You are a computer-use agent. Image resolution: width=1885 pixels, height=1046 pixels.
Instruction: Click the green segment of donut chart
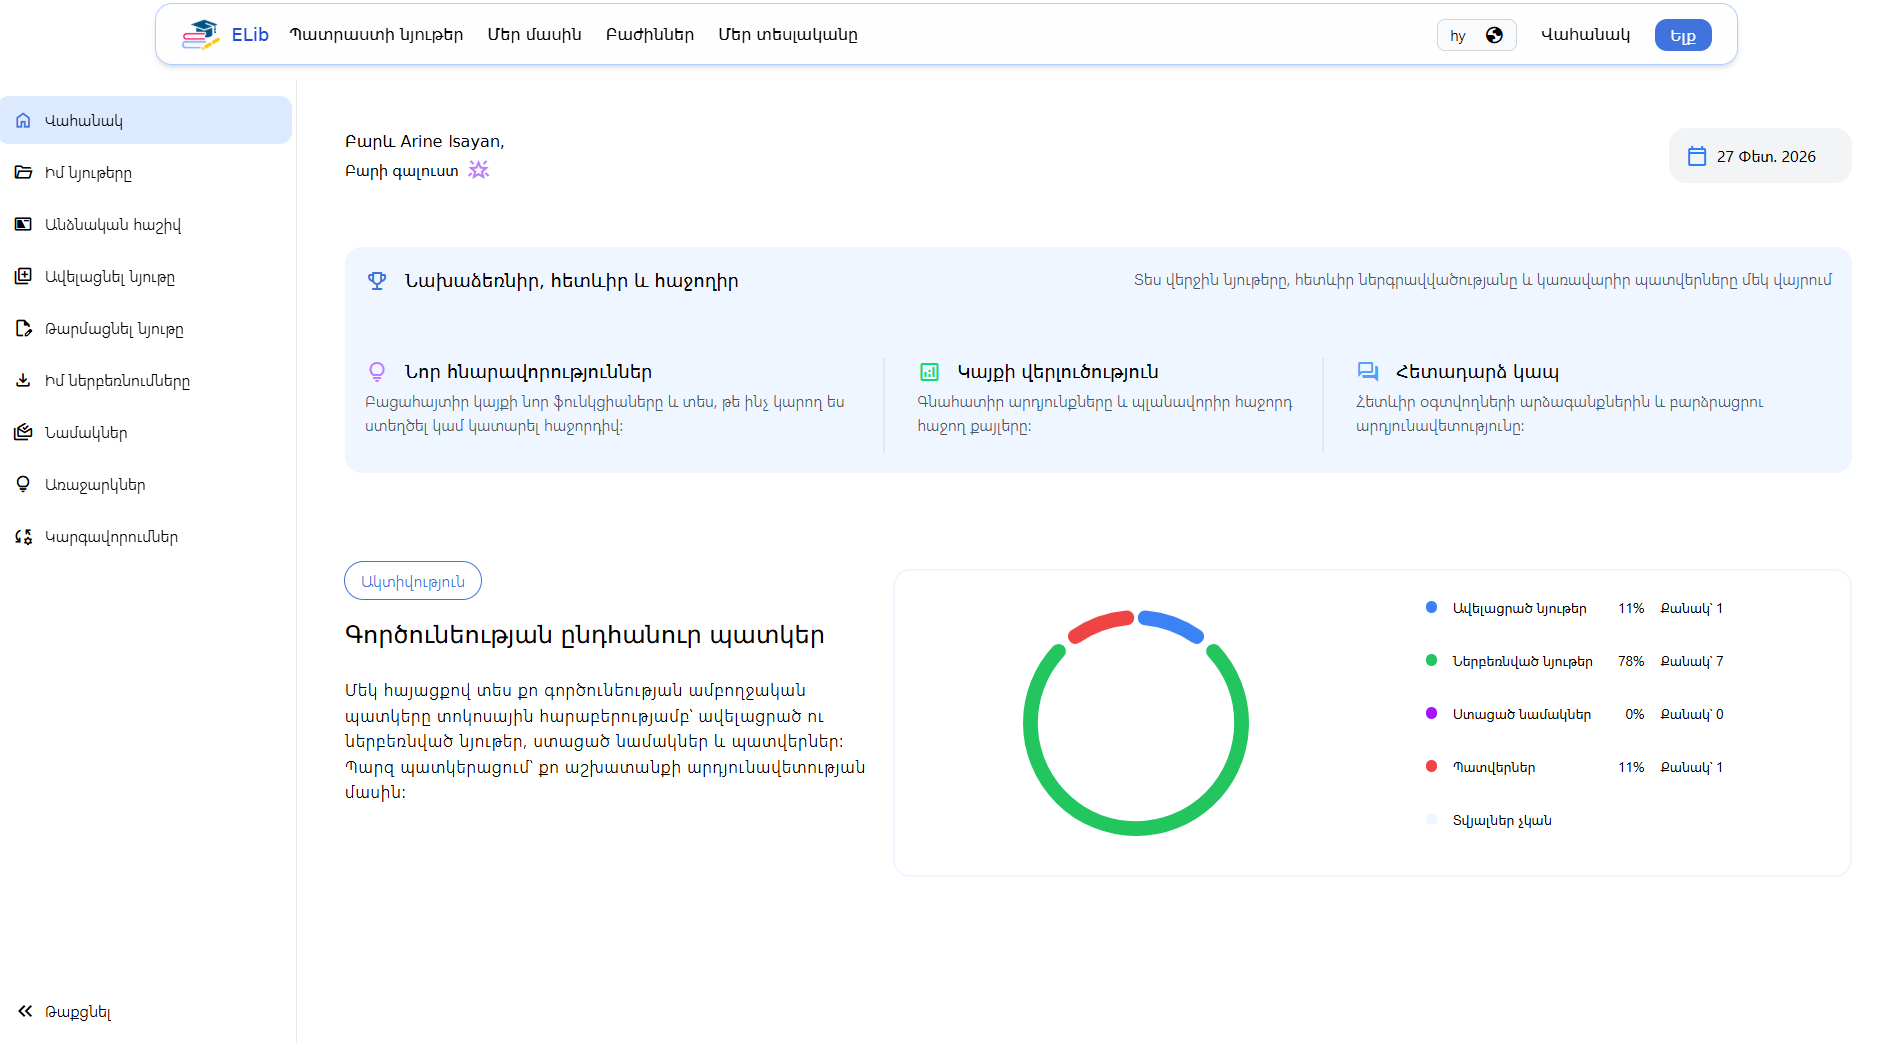pyautogui.click(x=1136, y=828)
